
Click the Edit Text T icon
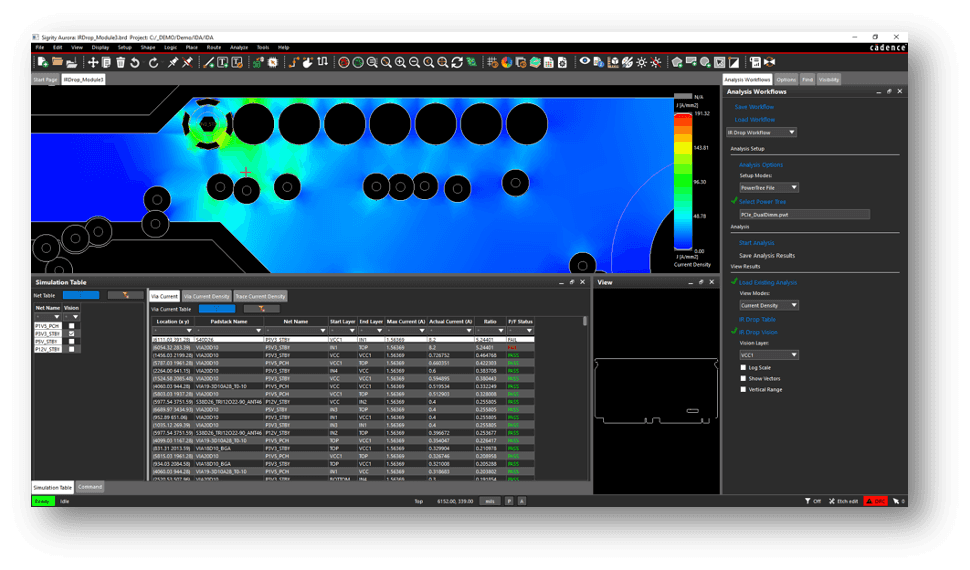(237, 63)
